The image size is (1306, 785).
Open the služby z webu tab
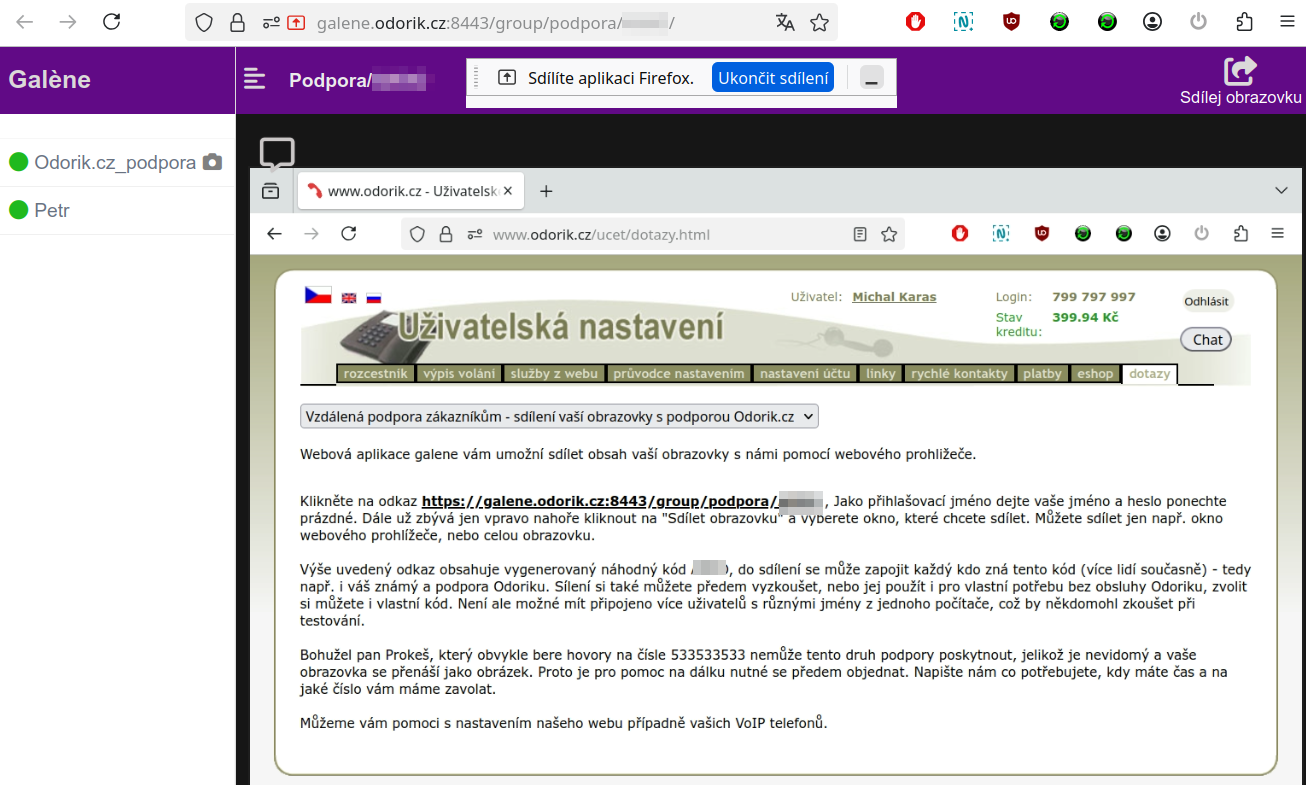click(554, 374)
